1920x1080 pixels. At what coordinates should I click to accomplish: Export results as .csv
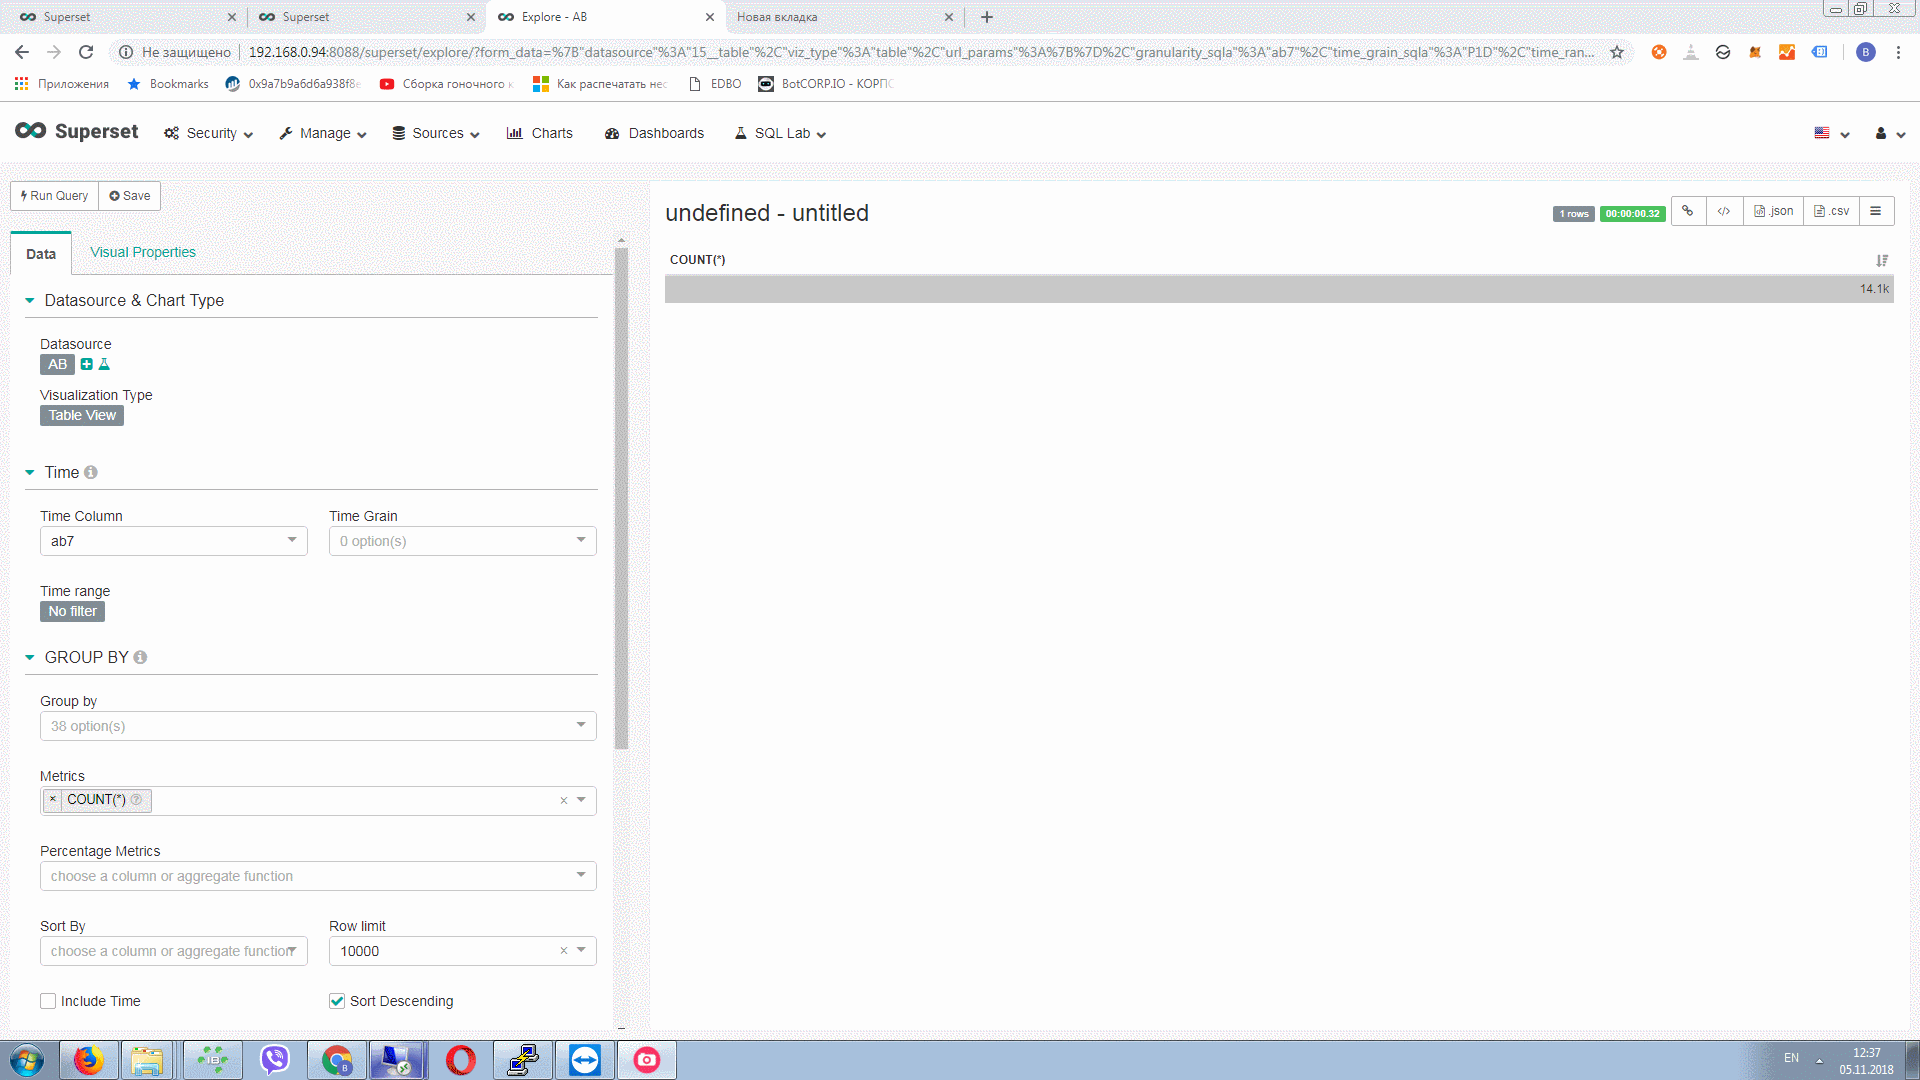1832,211
